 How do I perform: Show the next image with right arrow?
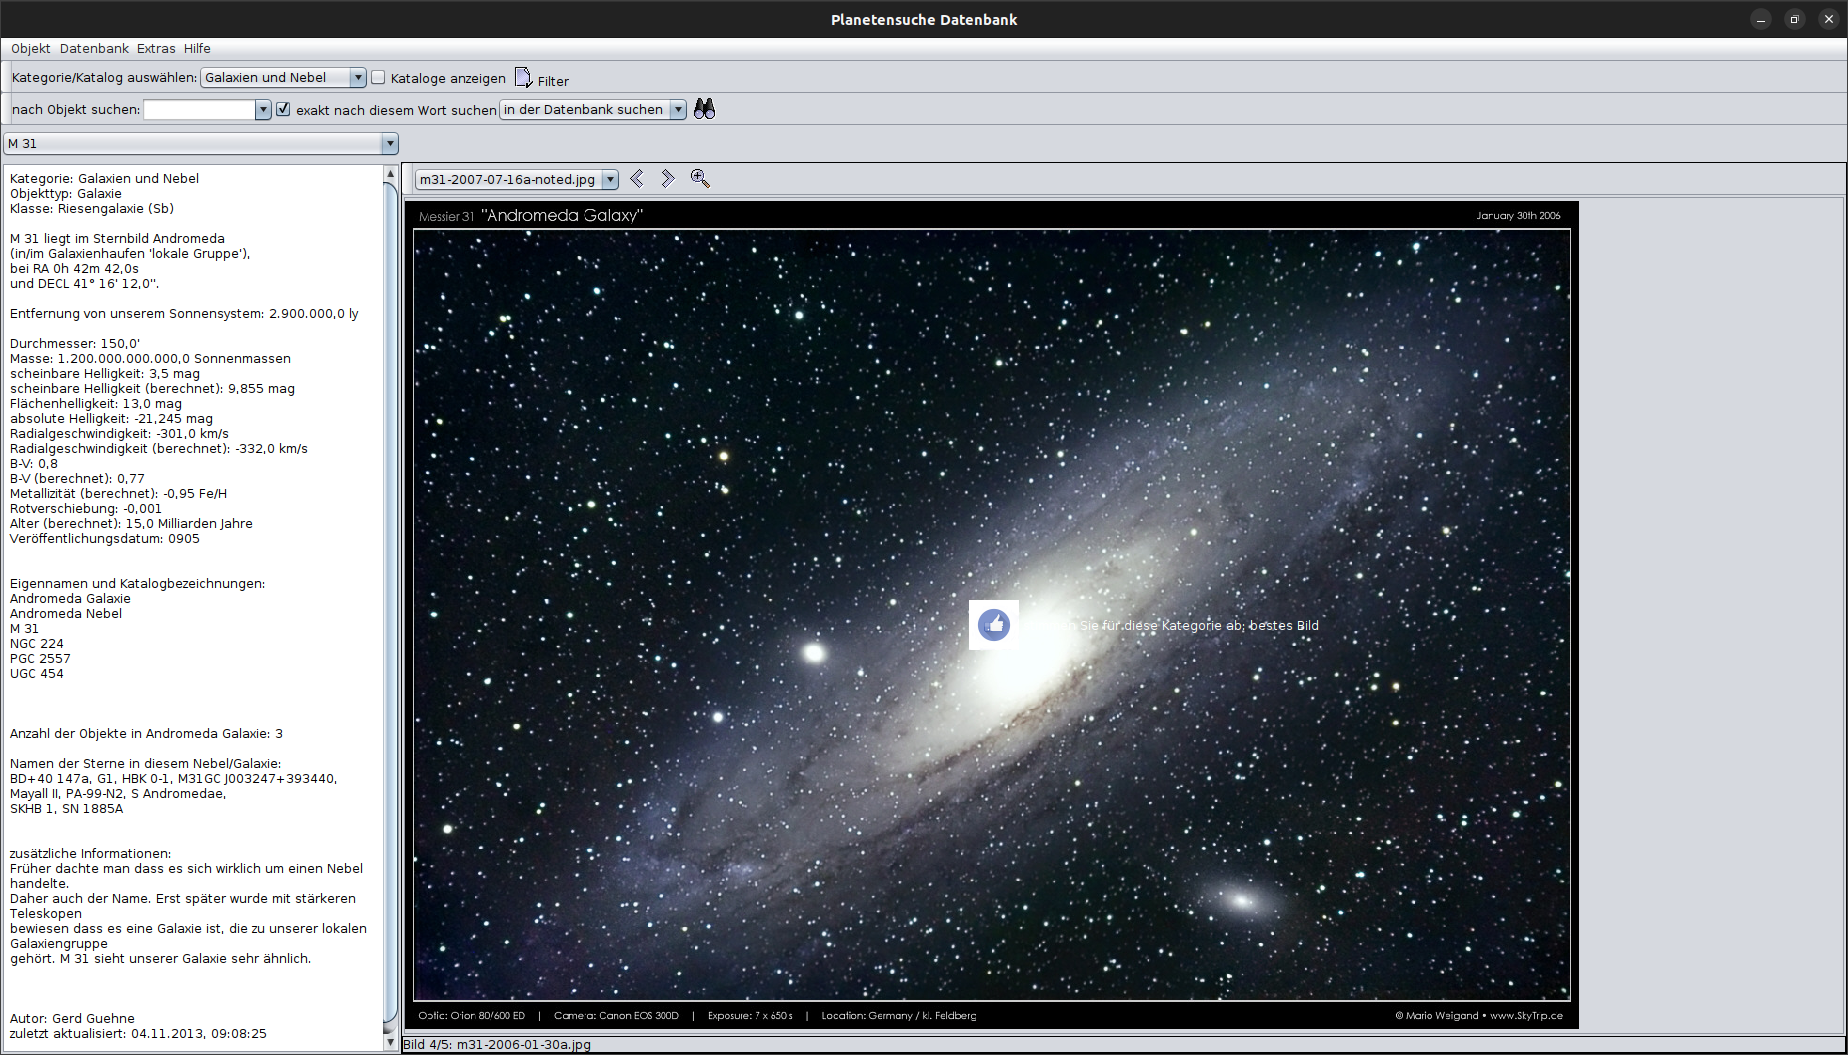(x=668, y=179)
